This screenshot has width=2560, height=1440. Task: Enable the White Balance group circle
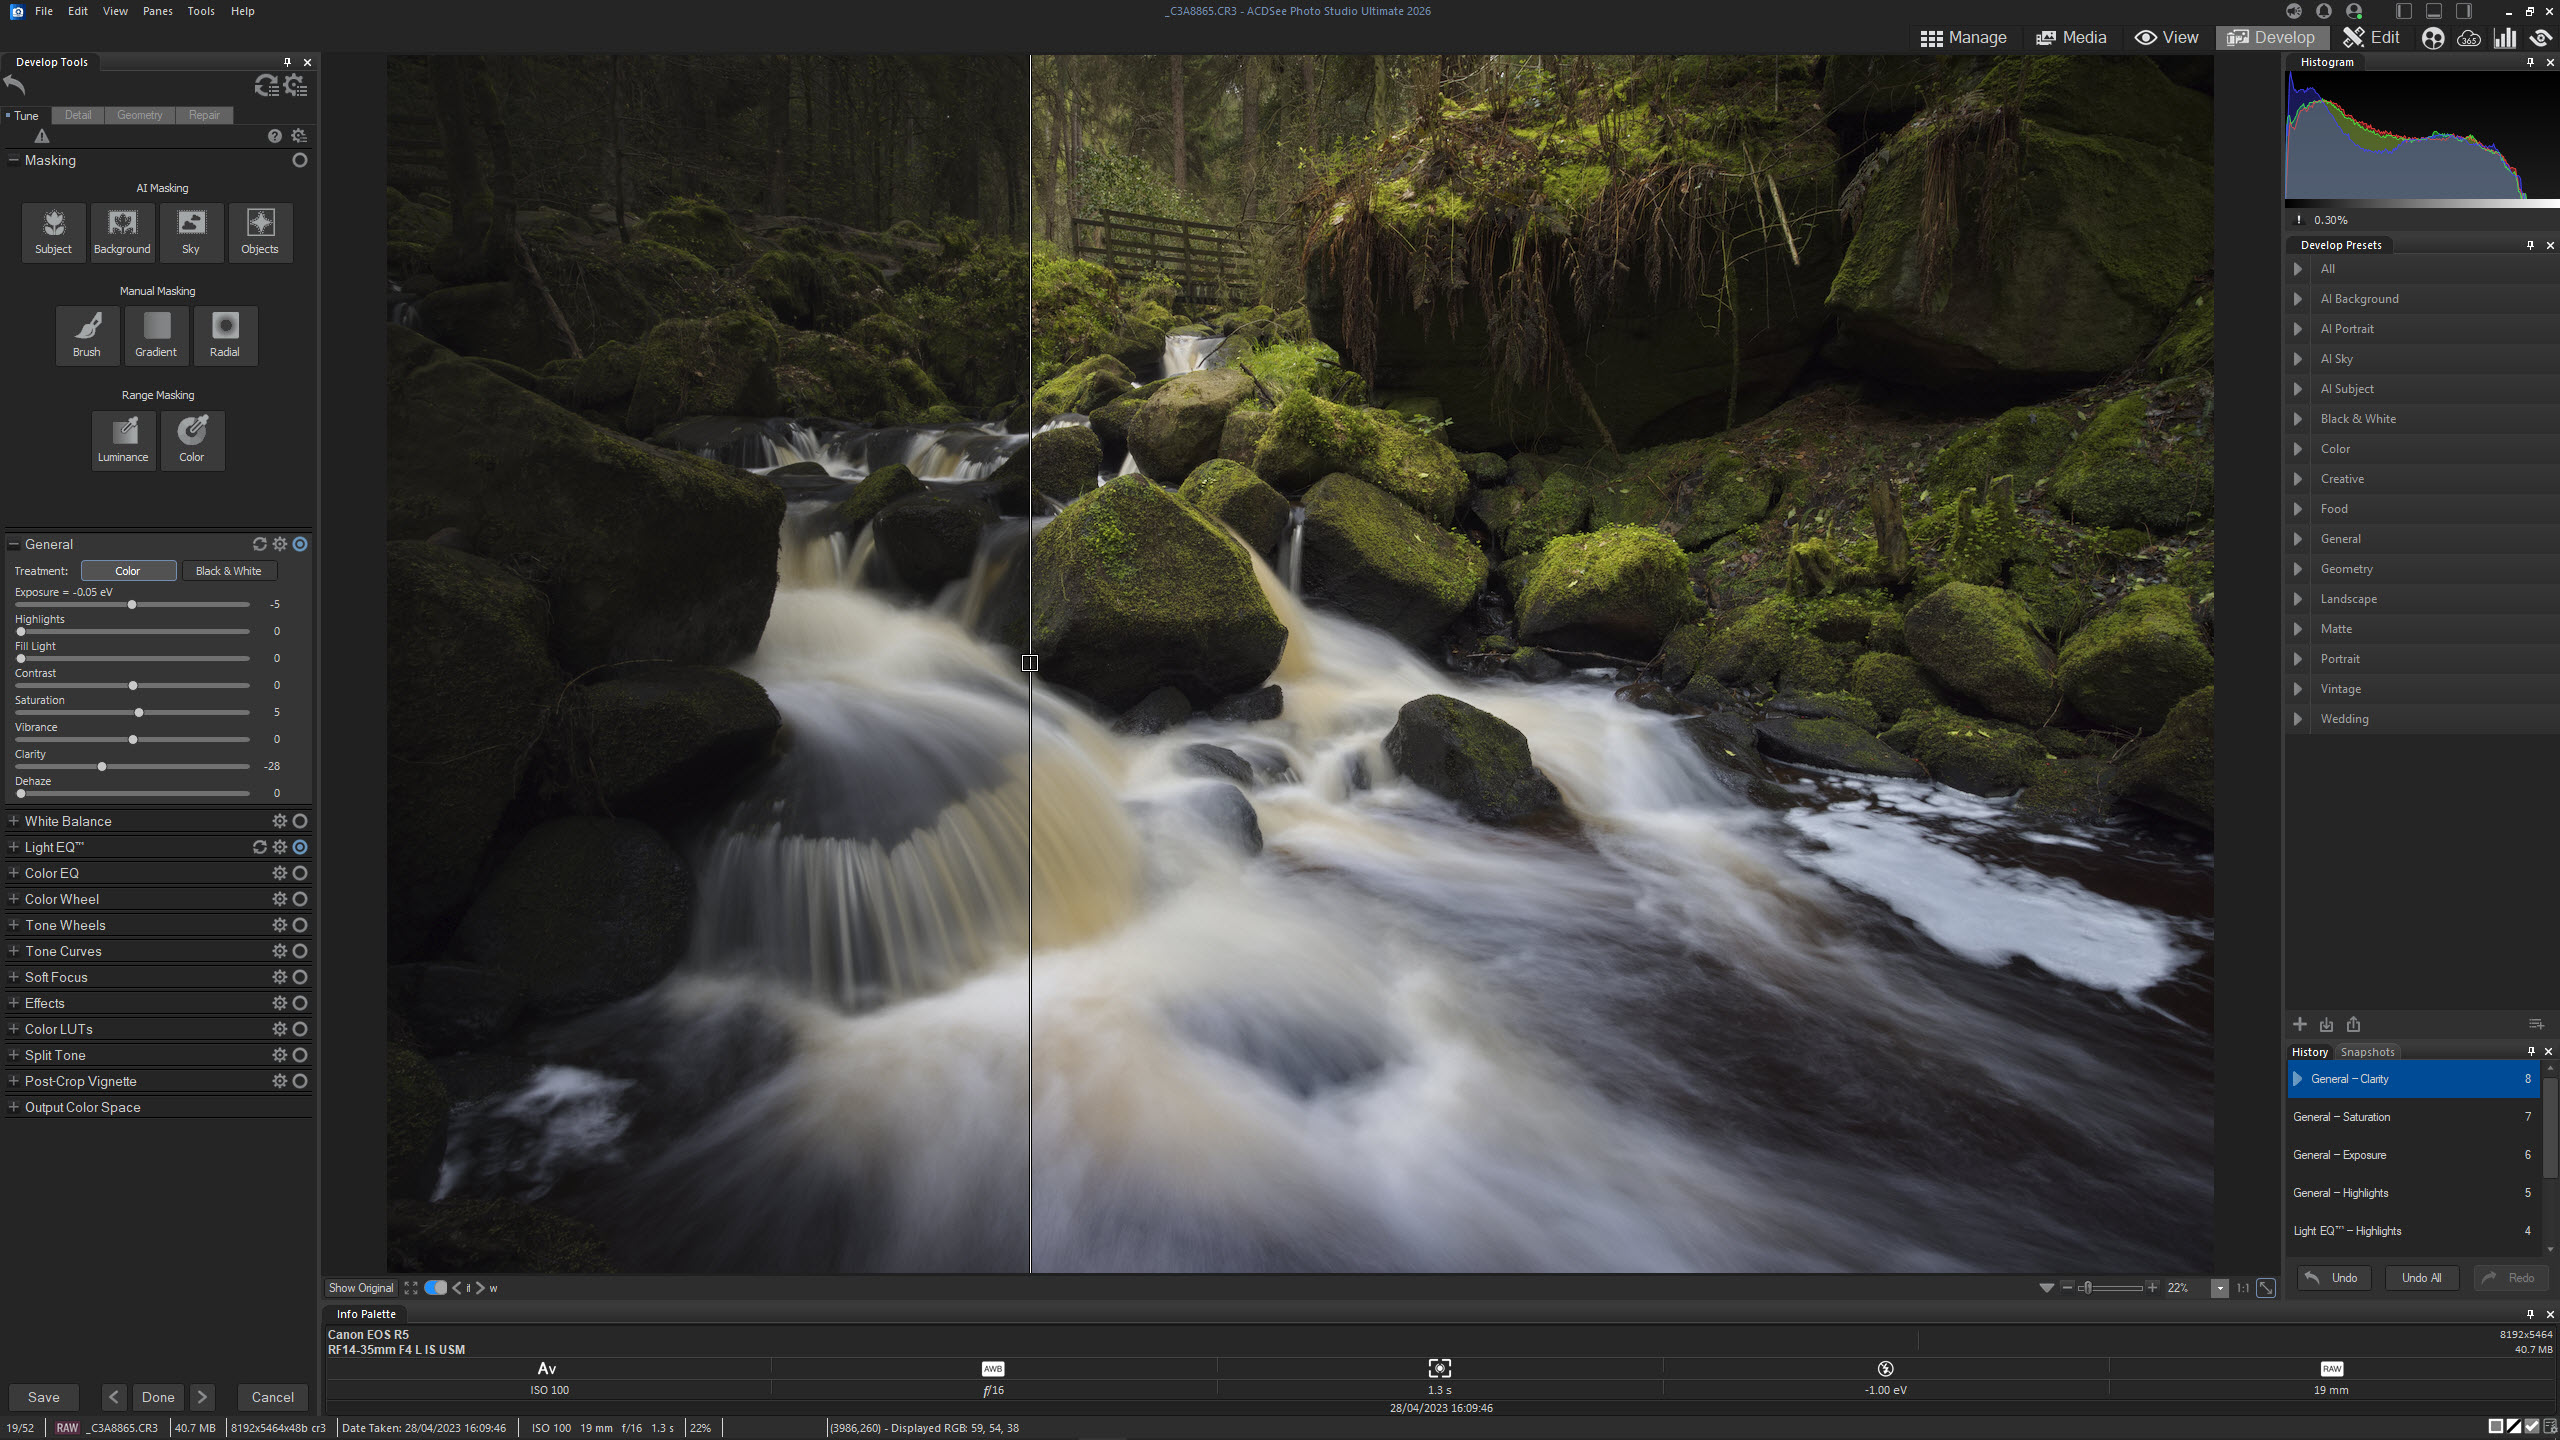tap(300, 821)
